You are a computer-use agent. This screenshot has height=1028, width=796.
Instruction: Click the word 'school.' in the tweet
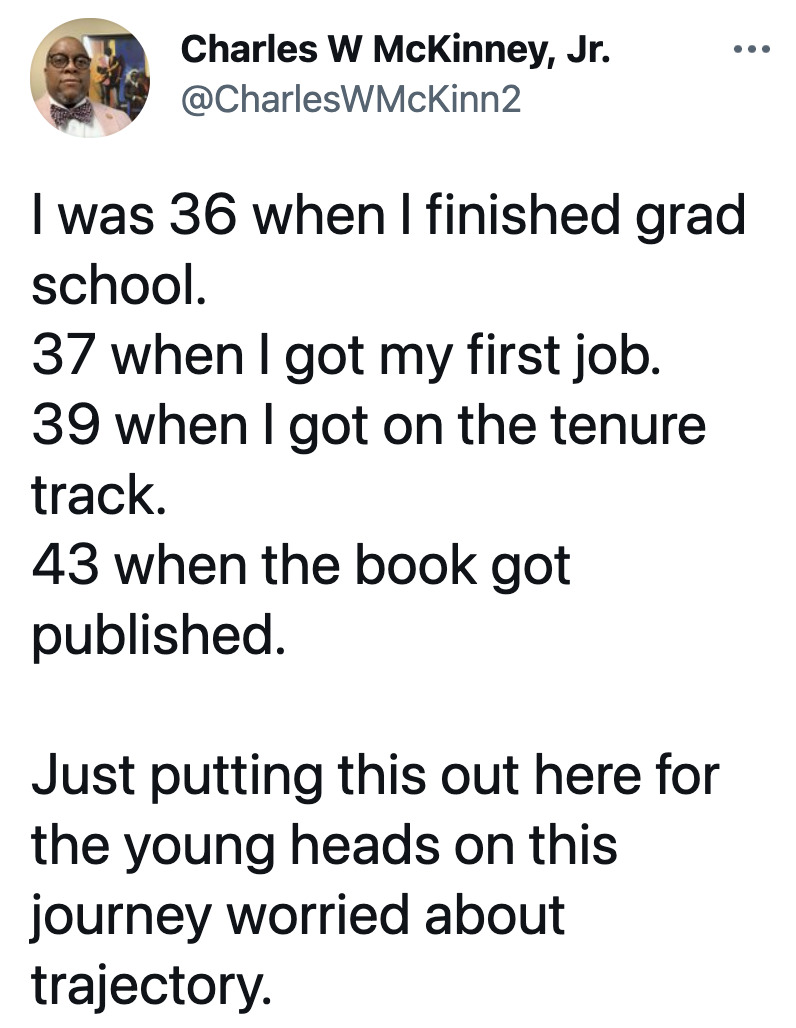pos(119,285)
